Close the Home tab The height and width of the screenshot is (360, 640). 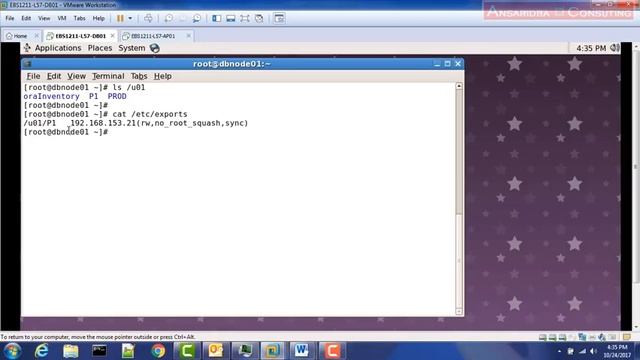coord(36,36)
